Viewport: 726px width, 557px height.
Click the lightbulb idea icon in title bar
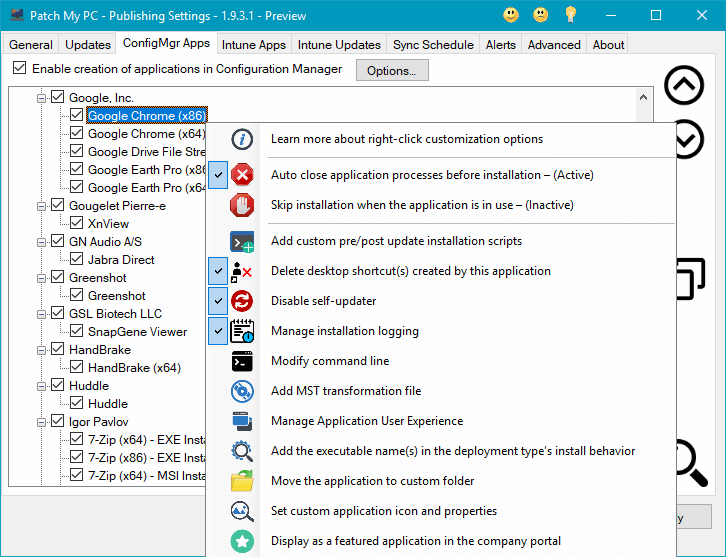point(570,15)
